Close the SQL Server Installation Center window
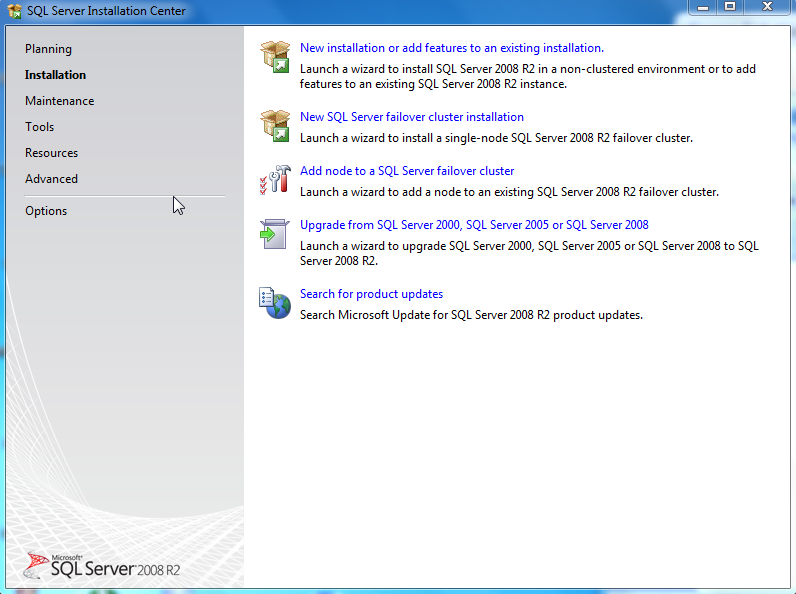Viewport: 796px width, 594px height. 767,7
